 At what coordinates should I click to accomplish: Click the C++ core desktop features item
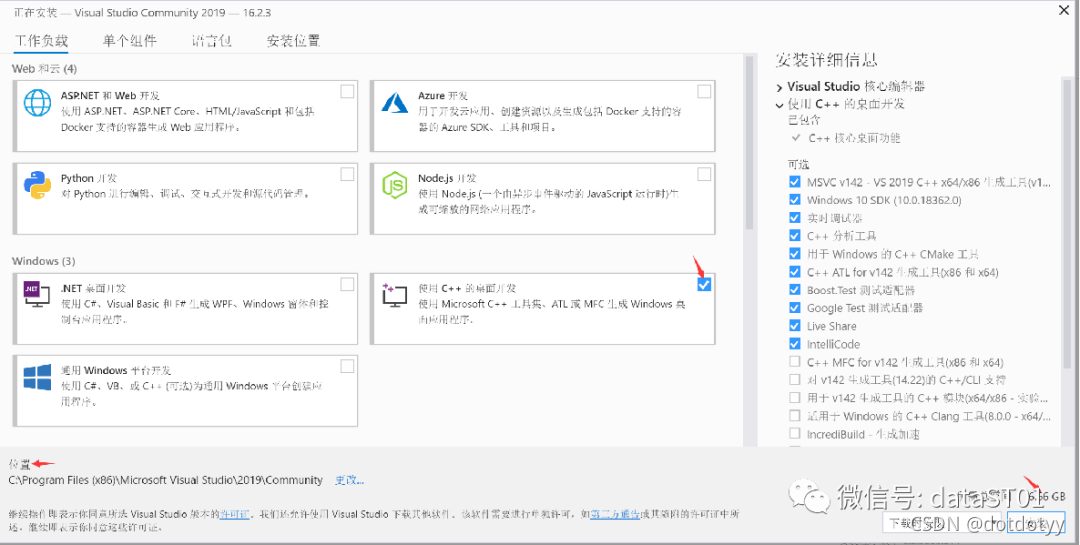coord(854,138)
